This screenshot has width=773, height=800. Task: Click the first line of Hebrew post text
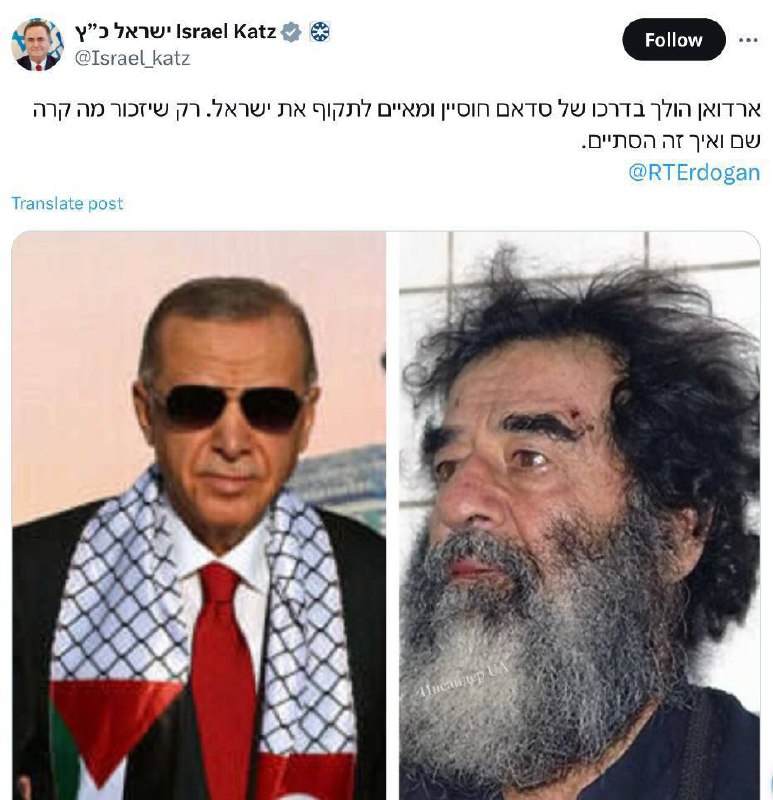pos(396,110)
